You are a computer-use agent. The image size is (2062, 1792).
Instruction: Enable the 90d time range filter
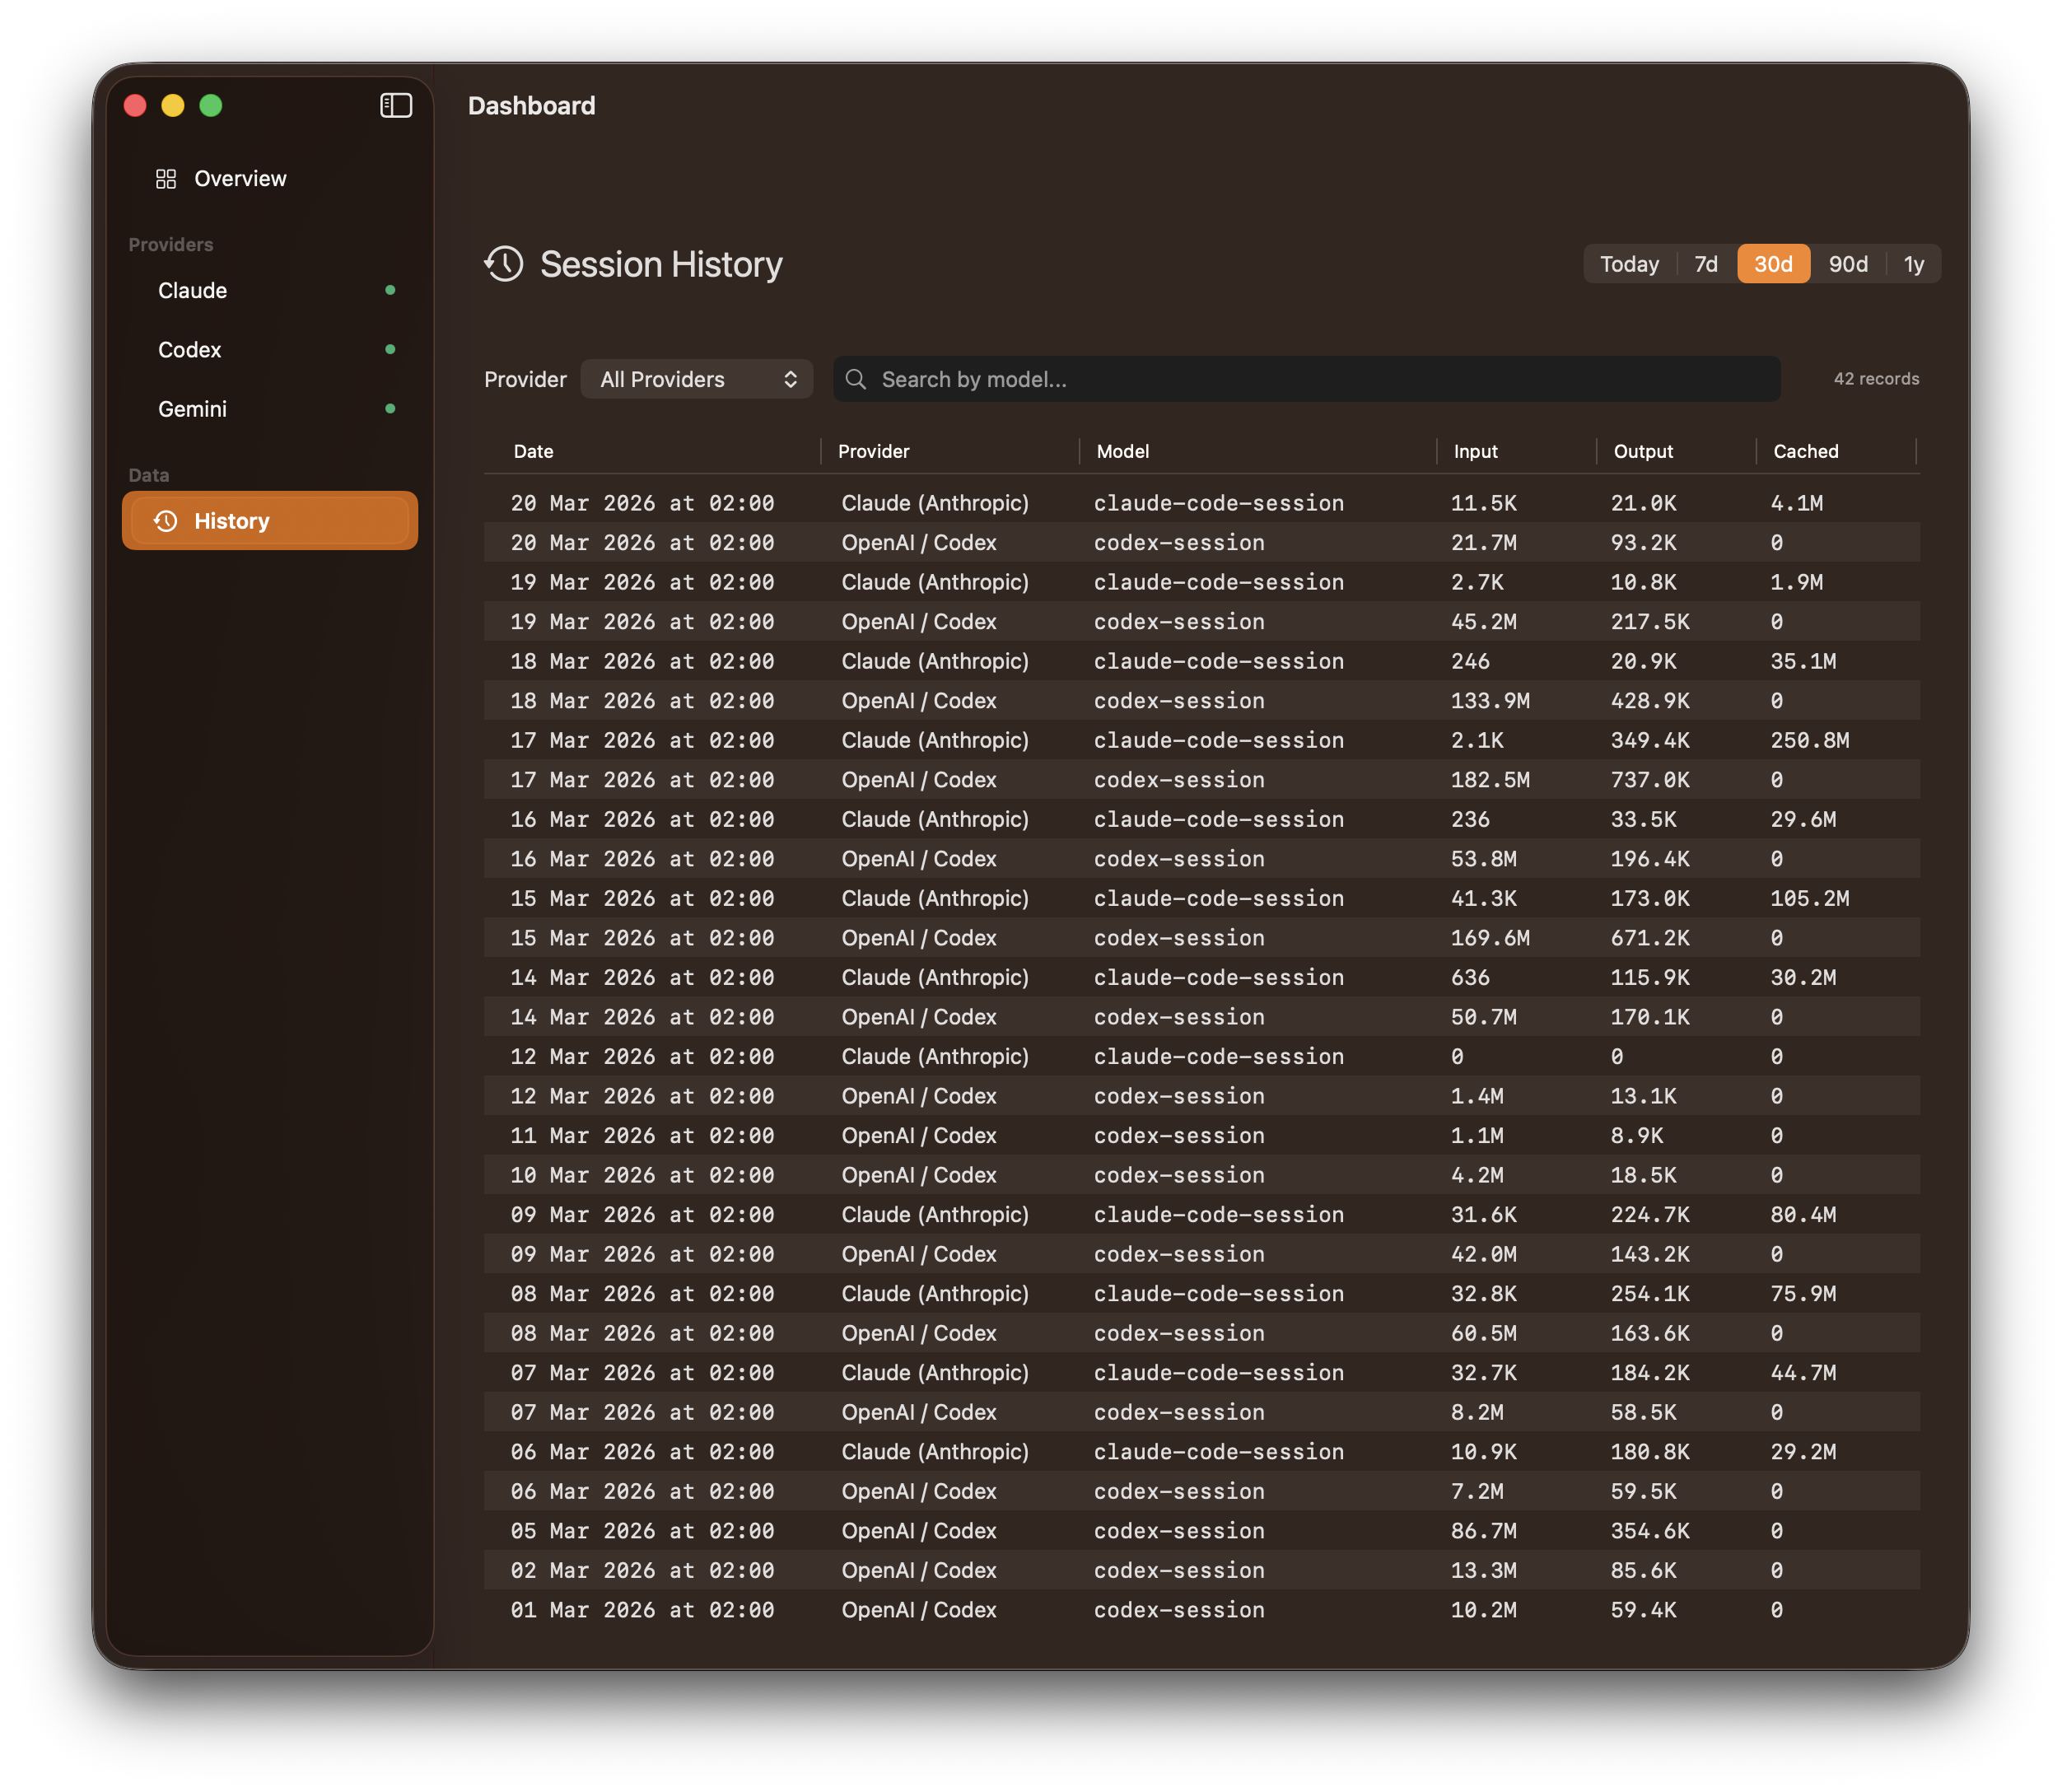1849,264
